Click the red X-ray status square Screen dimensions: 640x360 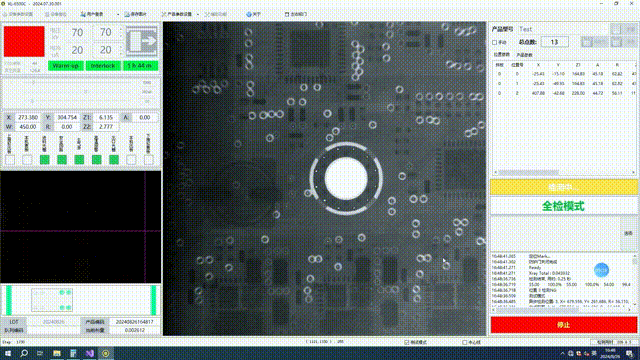click(x=24, y=41)
